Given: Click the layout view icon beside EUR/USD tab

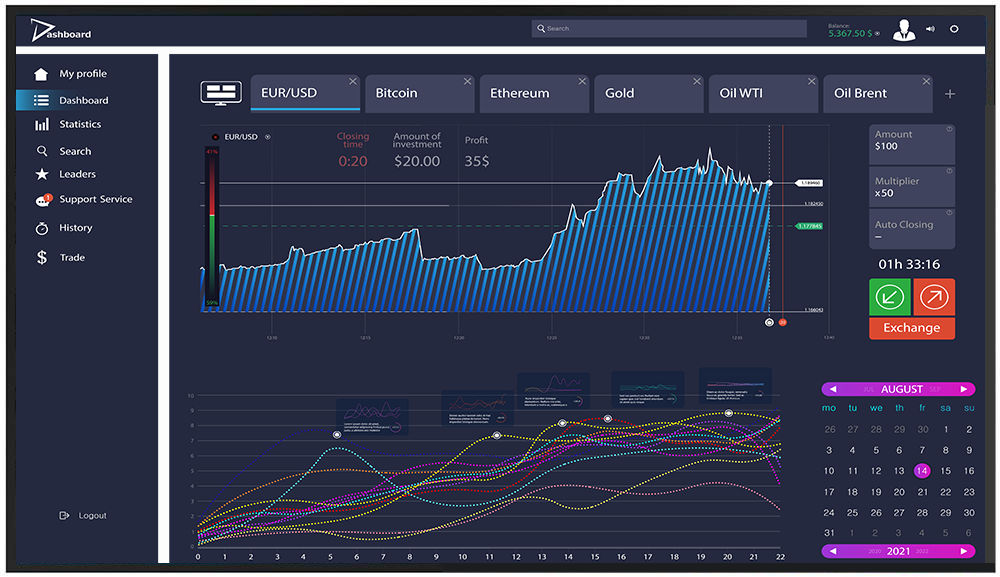Looking at the screenshot, I should (x=221, y=93).
